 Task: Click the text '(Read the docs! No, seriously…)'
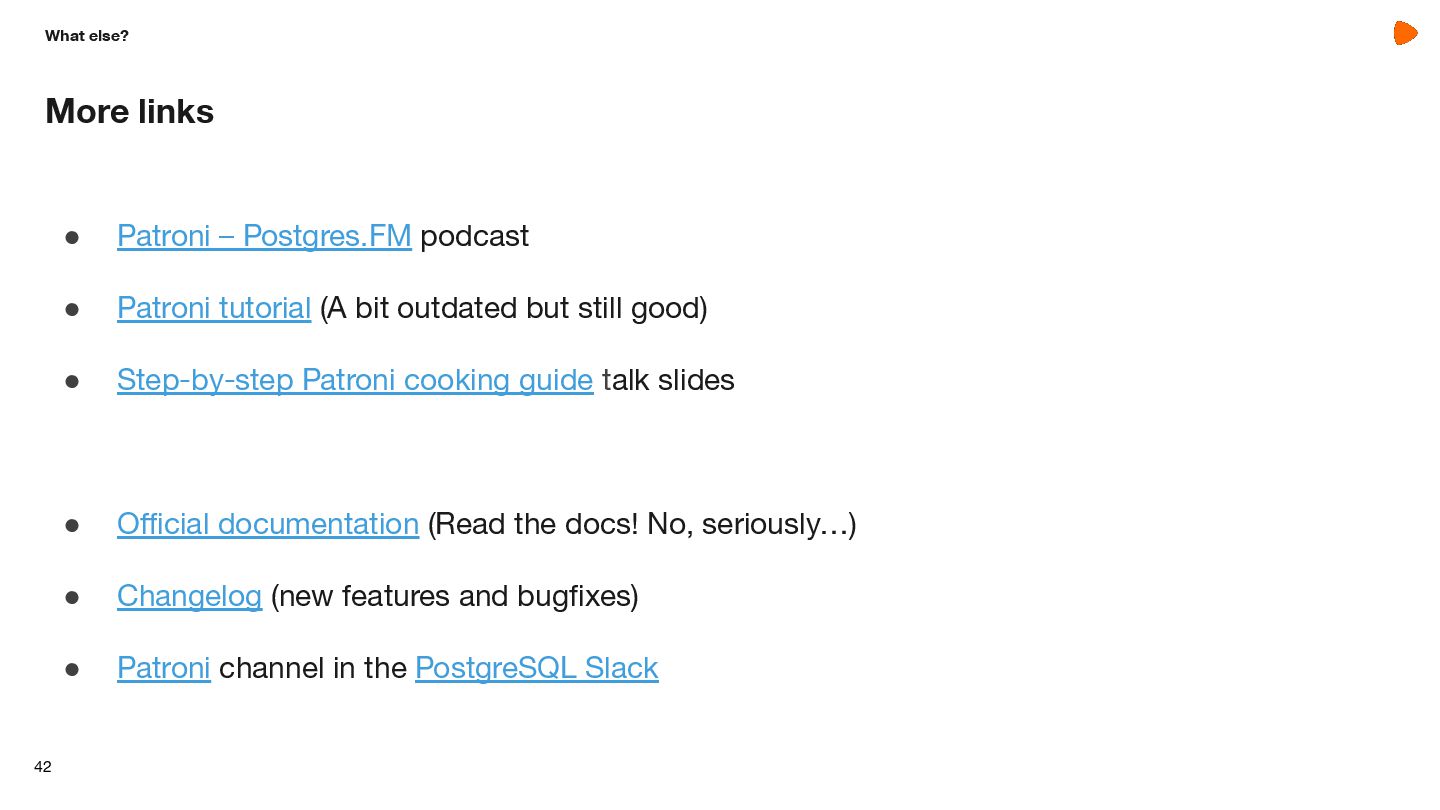[x=642, y=524]
